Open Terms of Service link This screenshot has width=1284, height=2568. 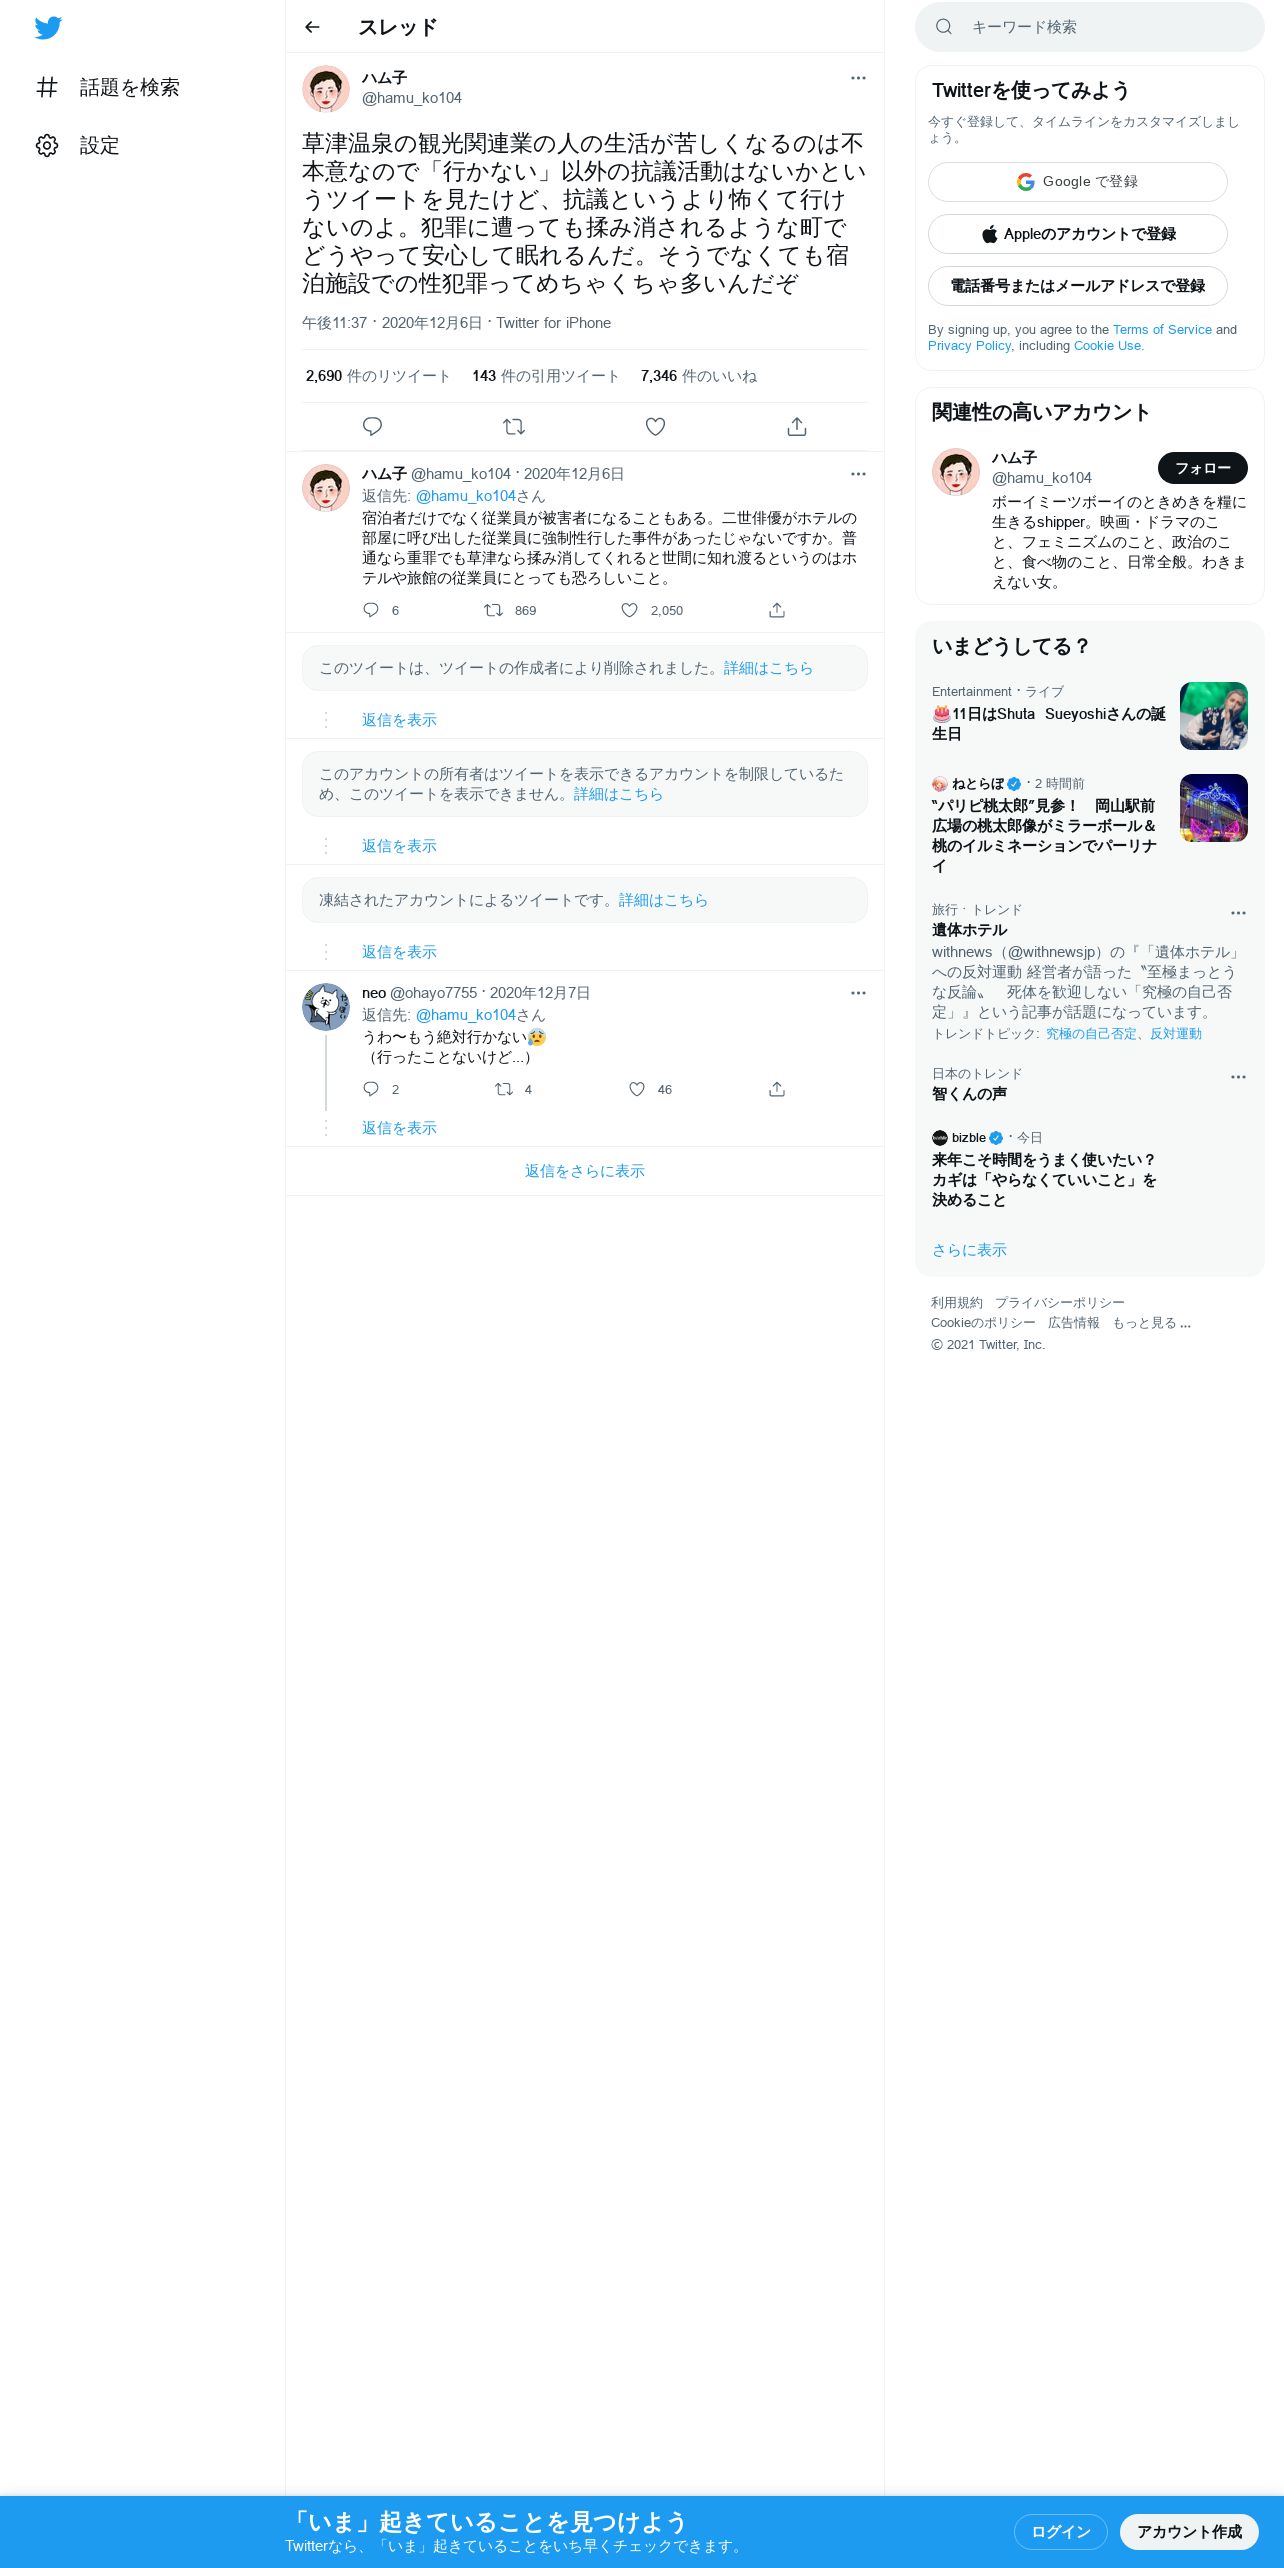pyautogui.click(x=1162, y=330)
